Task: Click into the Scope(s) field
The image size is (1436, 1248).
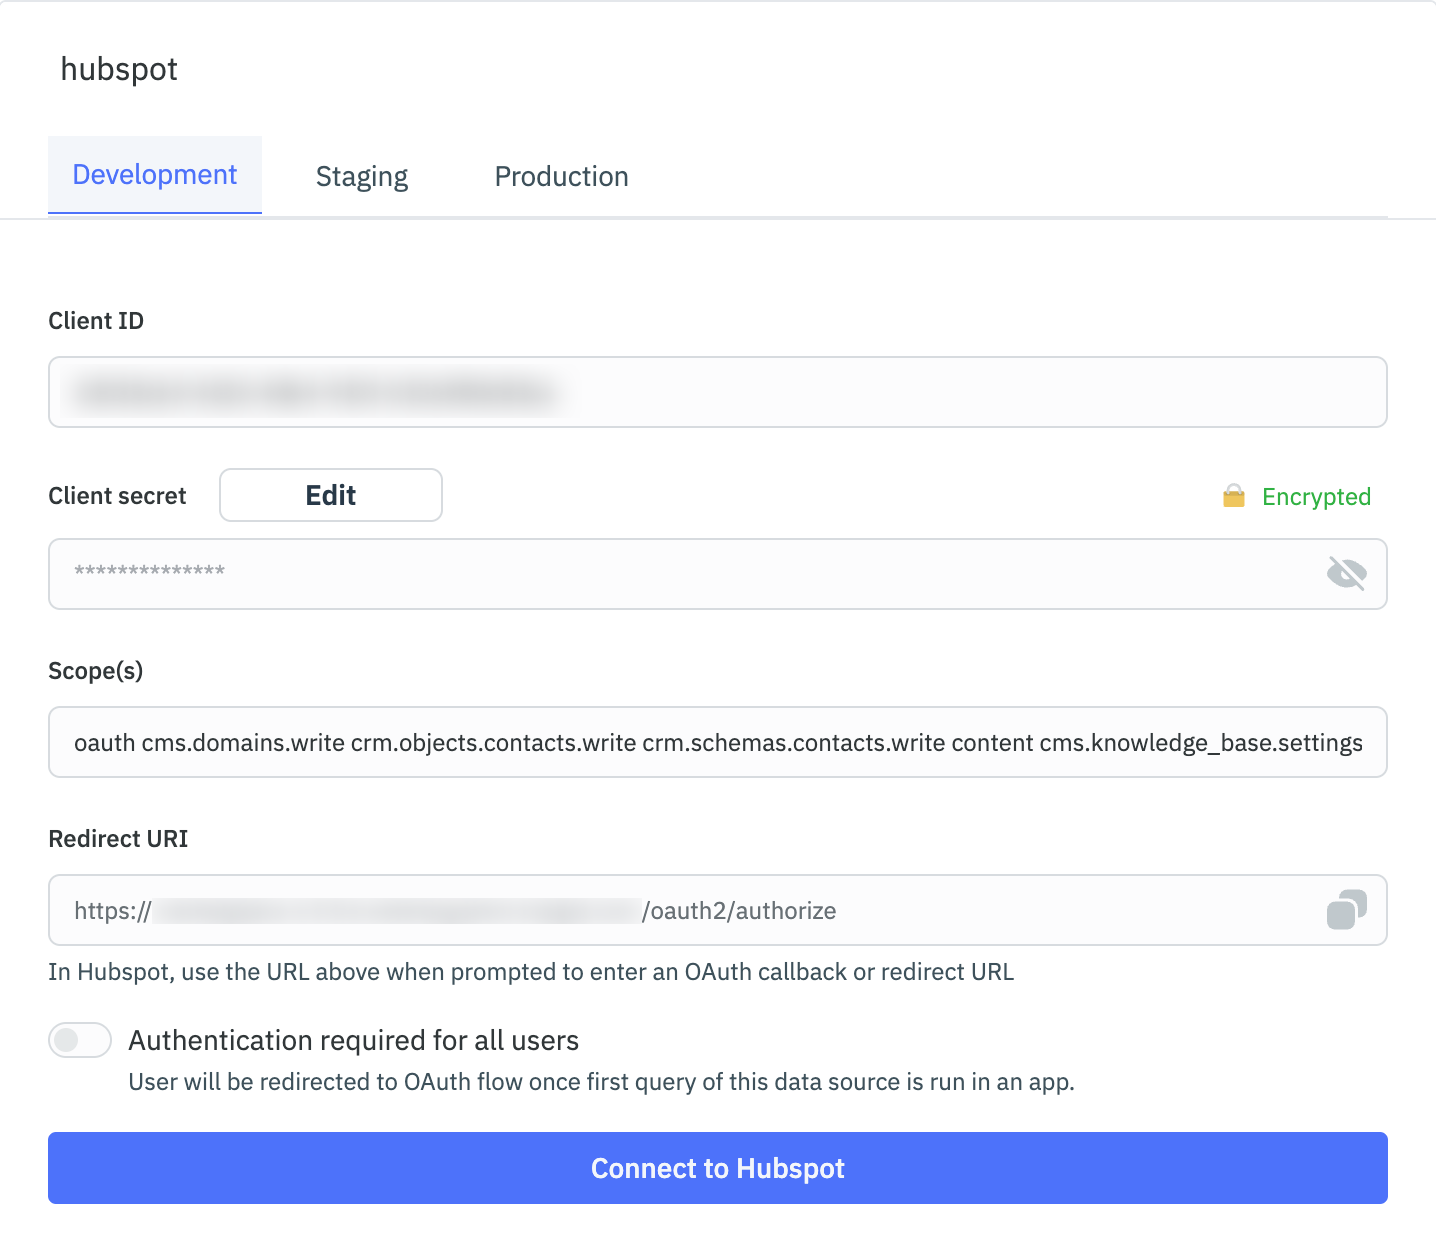Action: 718,742
